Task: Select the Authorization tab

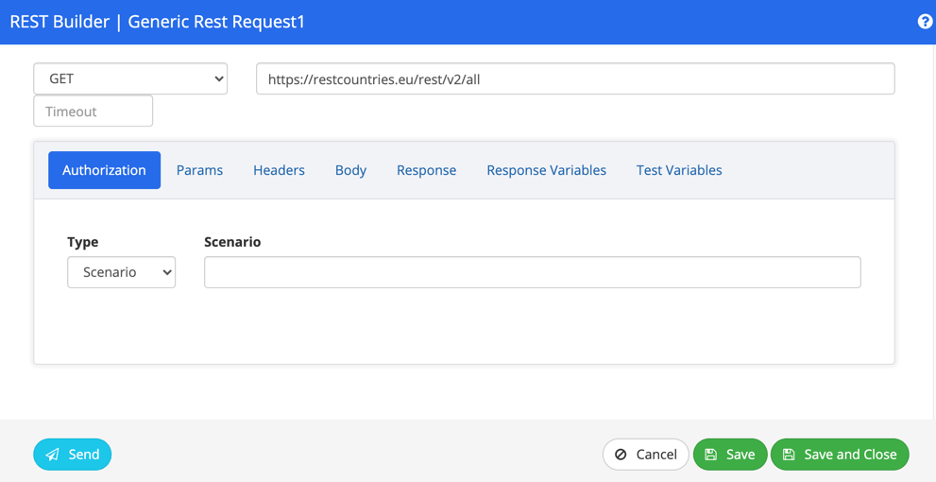Action: [104, 170]
